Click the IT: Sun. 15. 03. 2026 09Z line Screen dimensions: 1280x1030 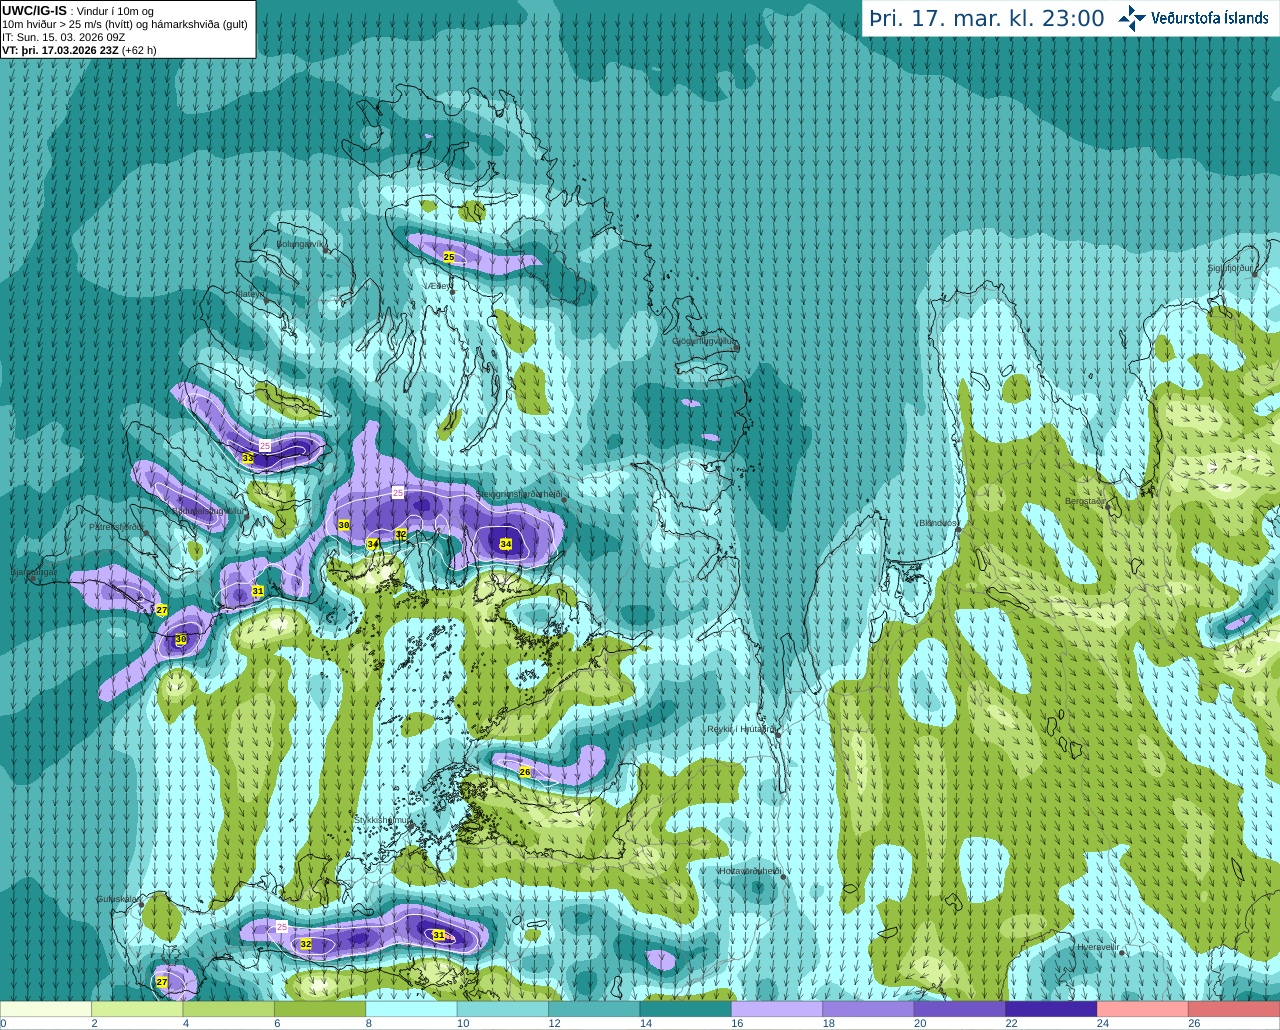click(64, 37)
